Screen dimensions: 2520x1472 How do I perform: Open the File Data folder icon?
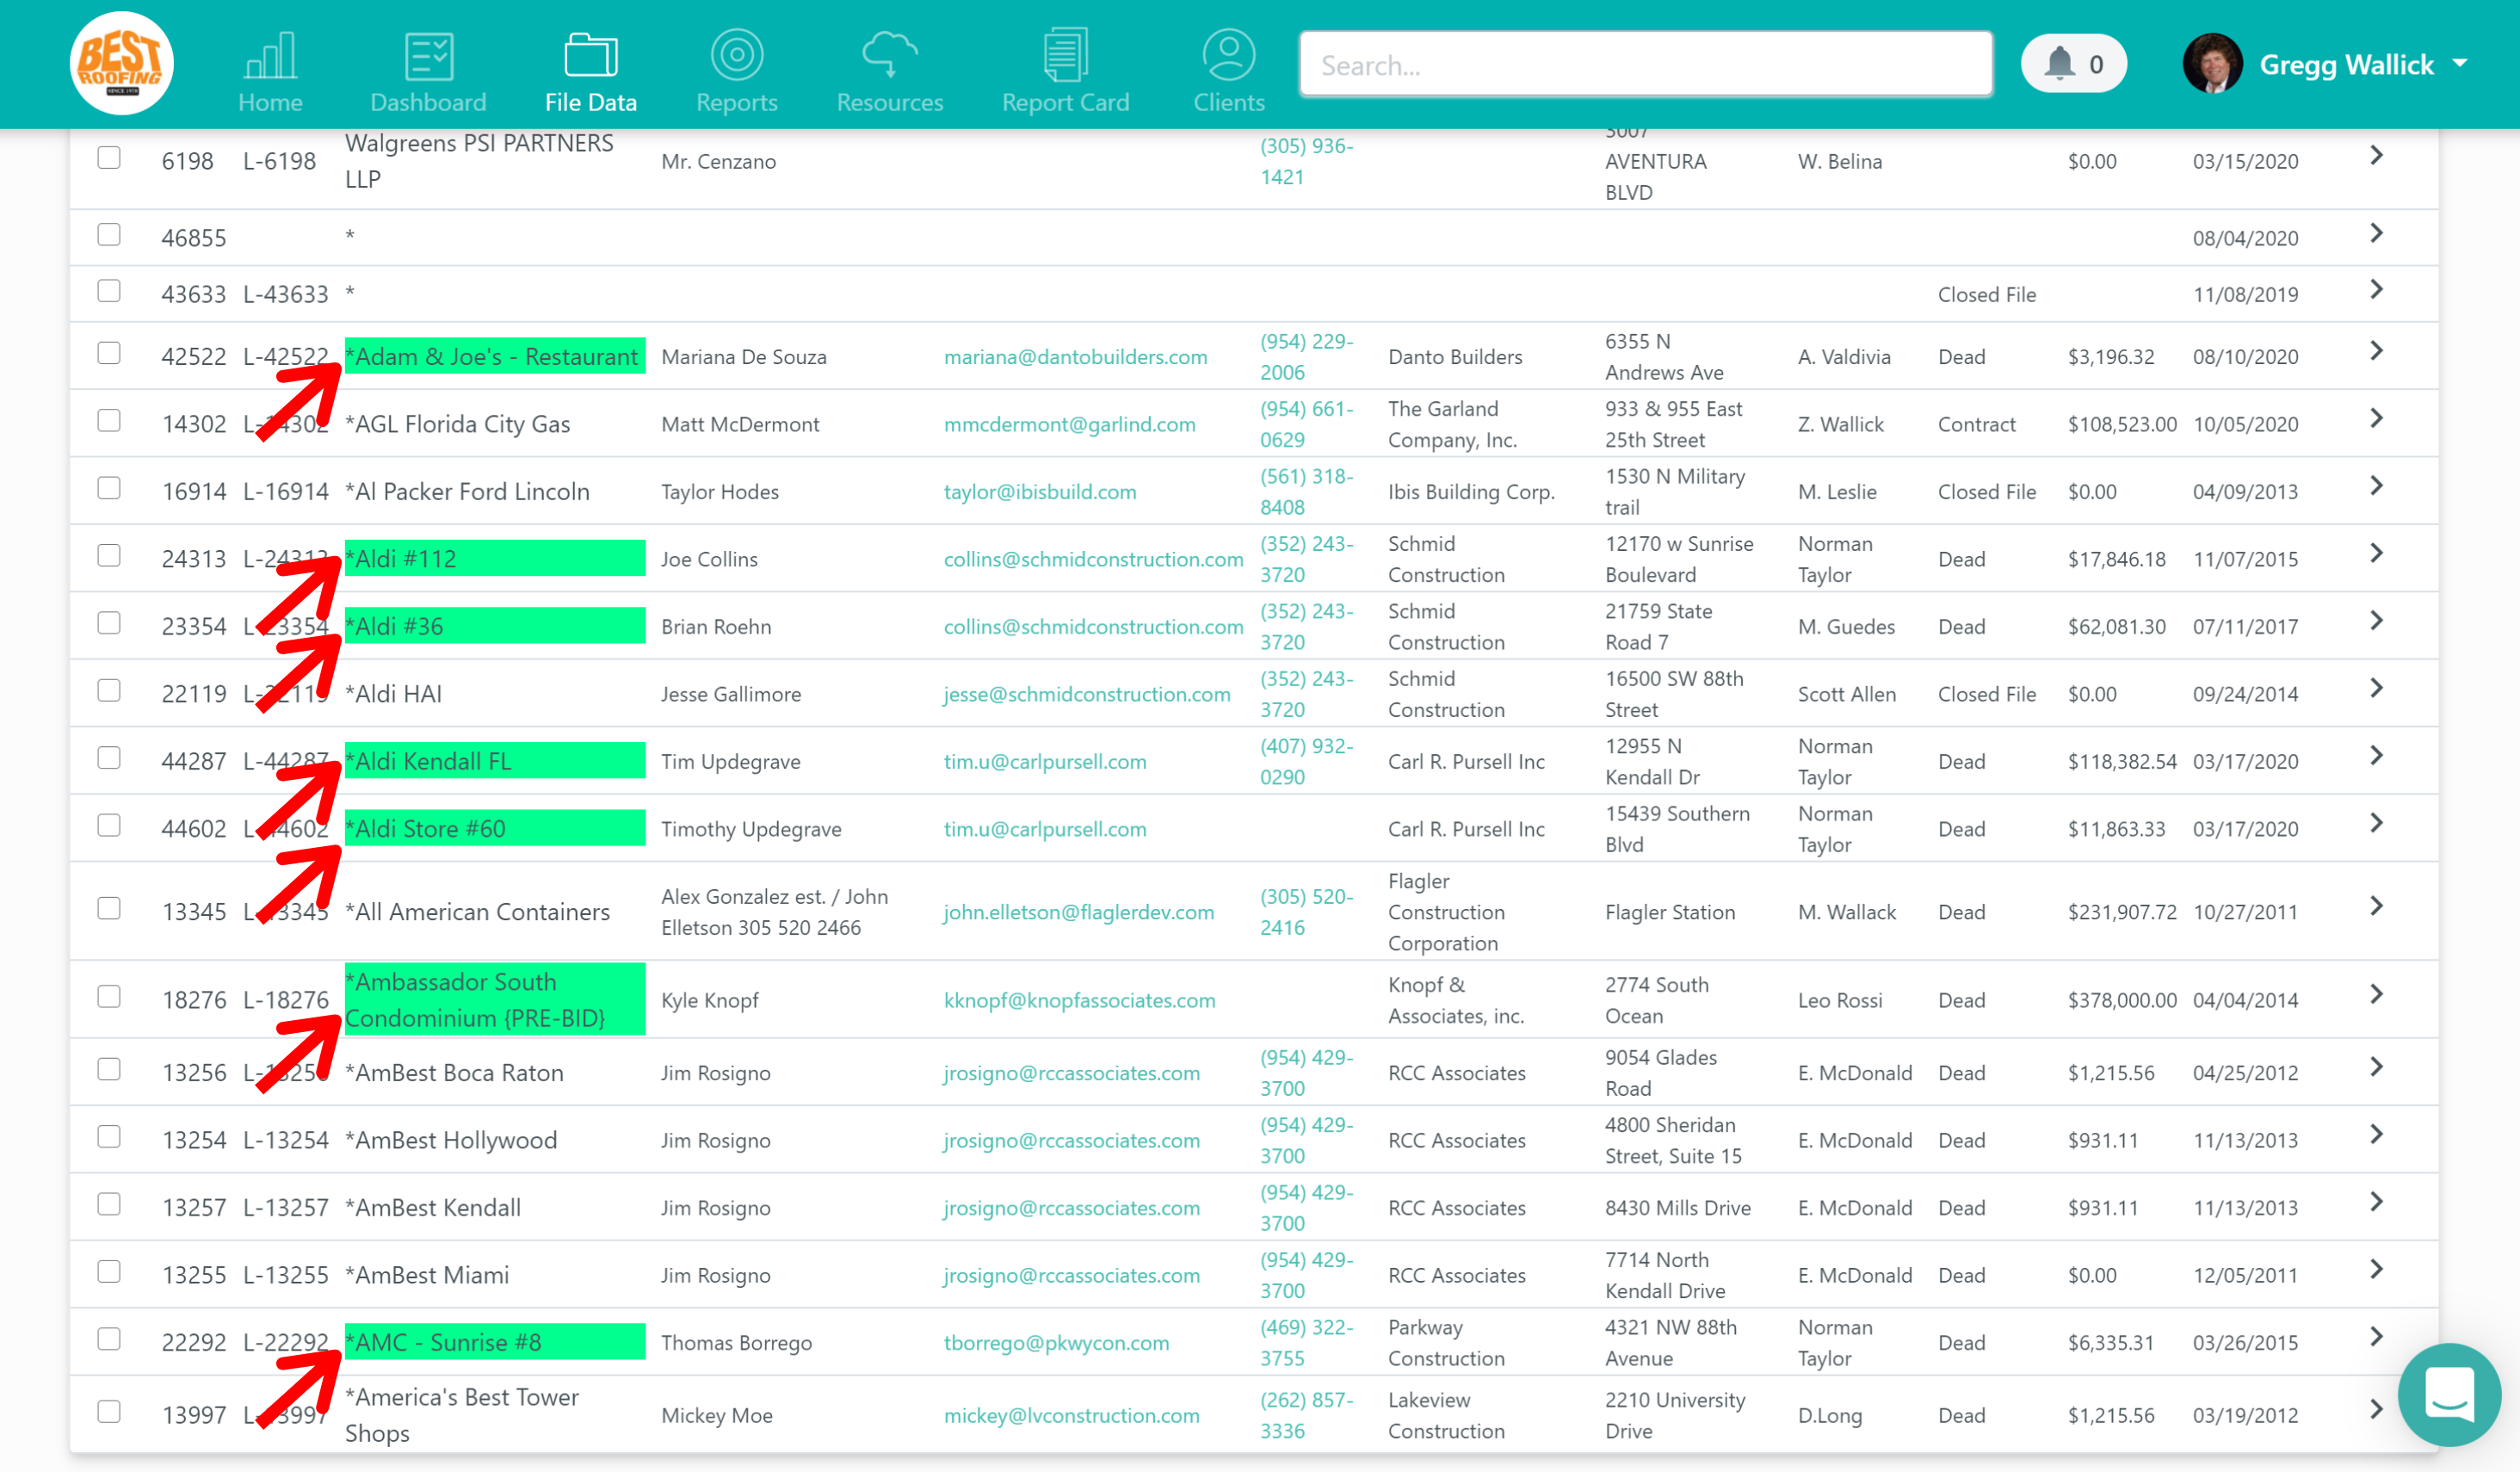[591, 55]
